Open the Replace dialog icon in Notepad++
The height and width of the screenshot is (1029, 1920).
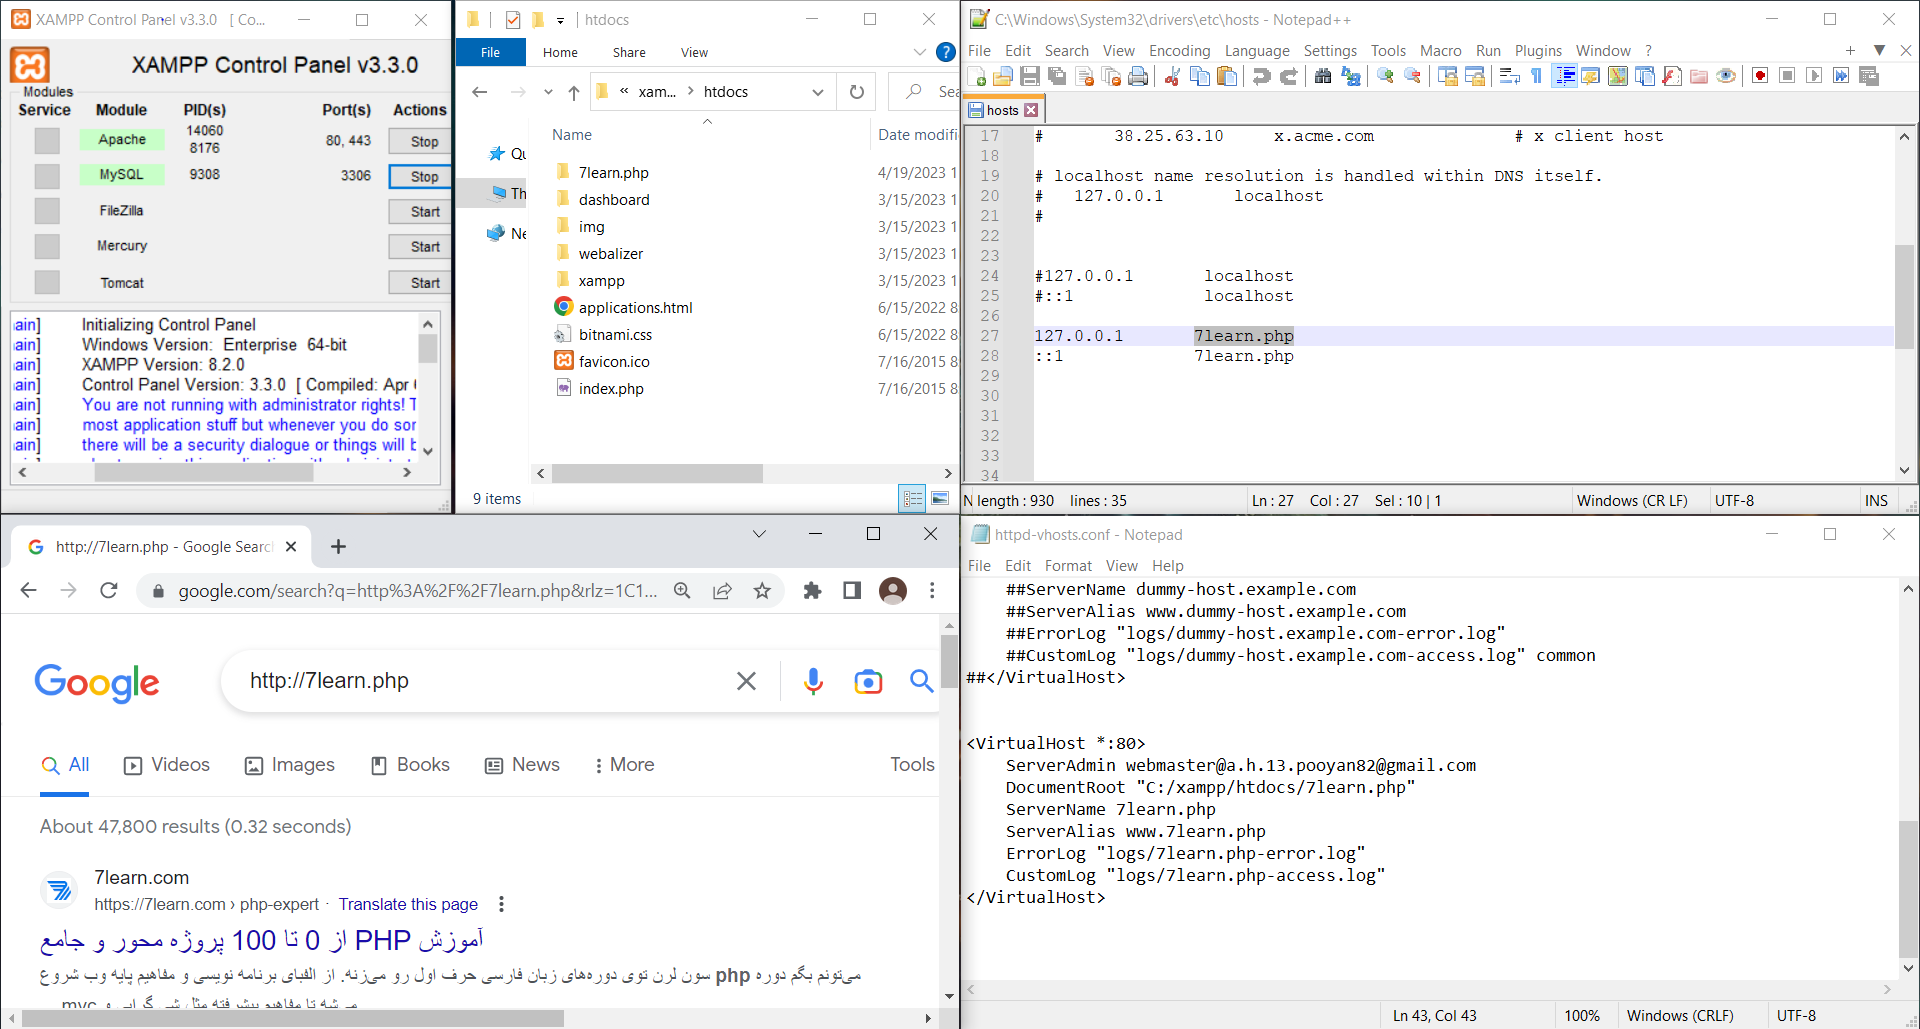pos(1351,76)
